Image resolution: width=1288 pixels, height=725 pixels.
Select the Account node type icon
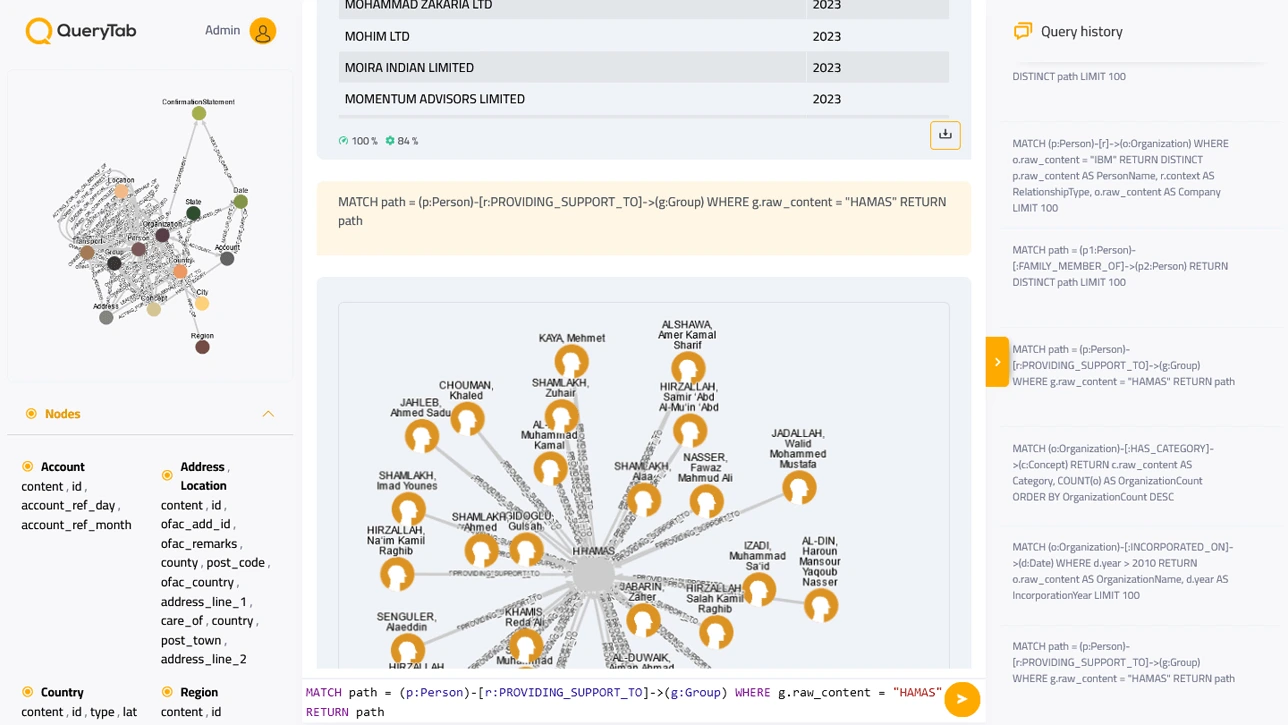click(x=27, y=466)
